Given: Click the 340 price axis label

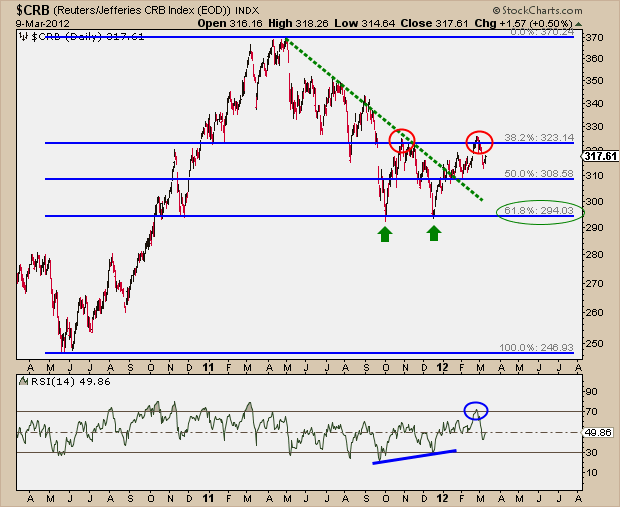Looking at the screenshot, I should click(x=595, y=103).
